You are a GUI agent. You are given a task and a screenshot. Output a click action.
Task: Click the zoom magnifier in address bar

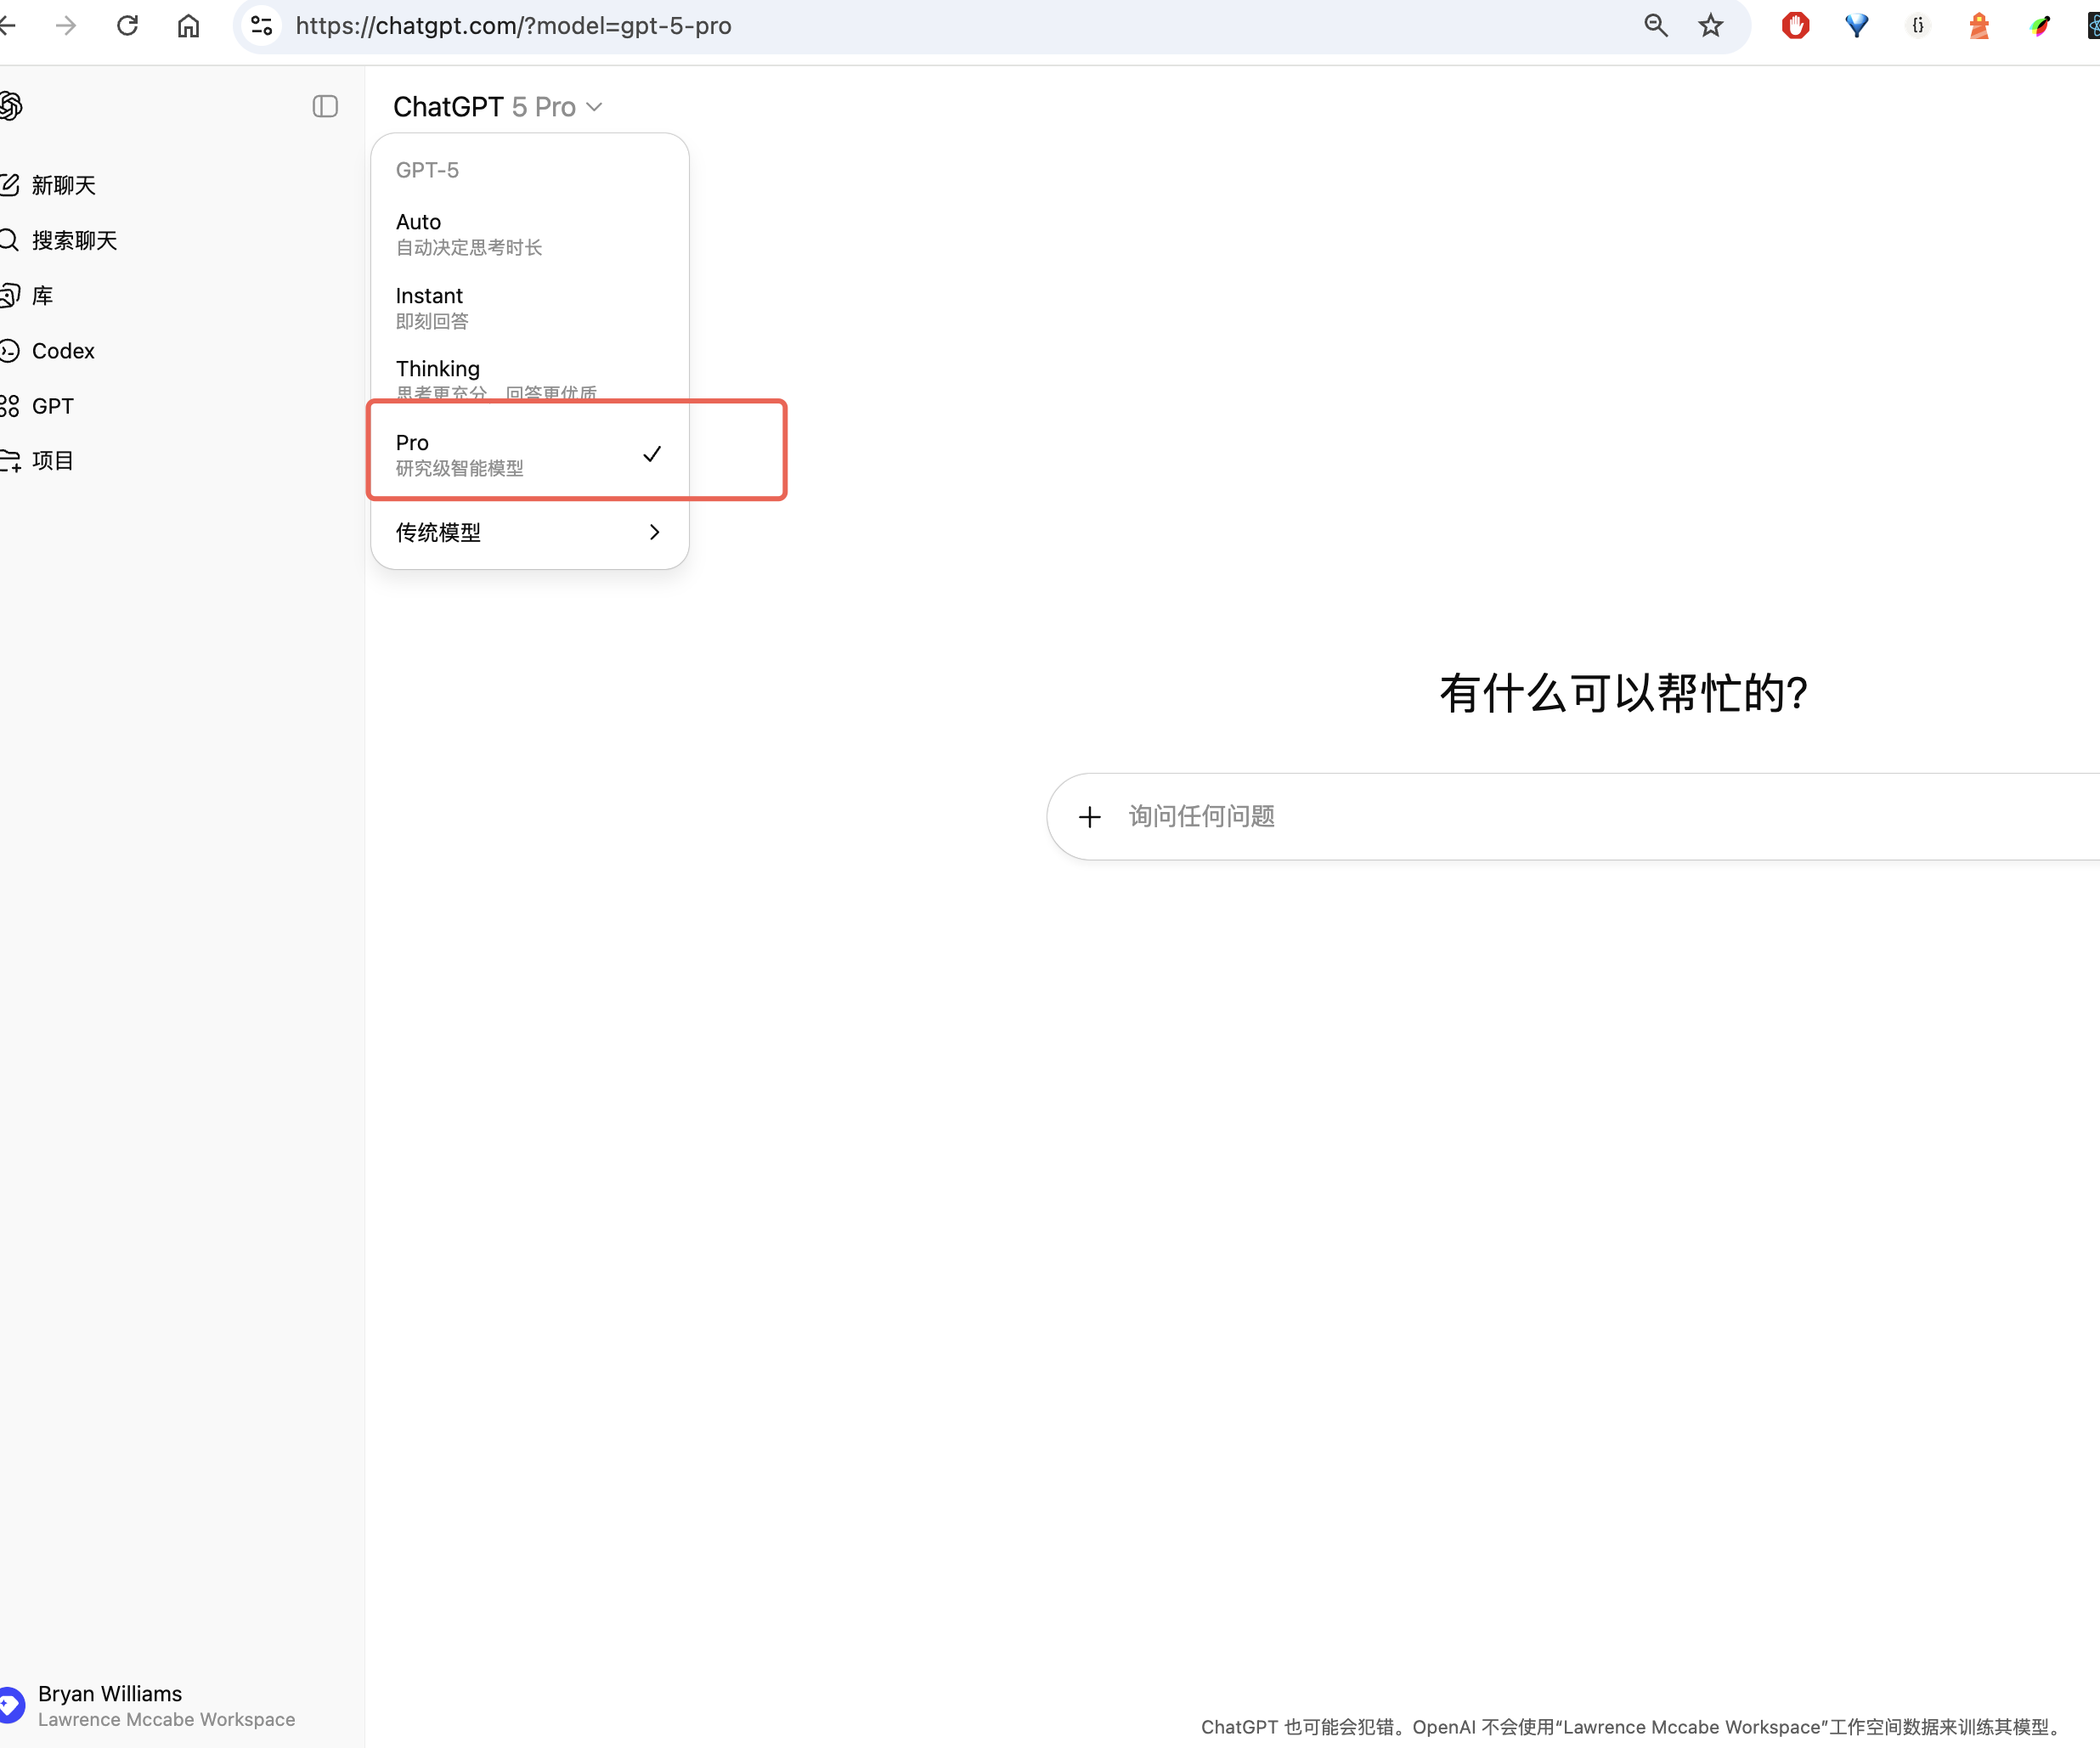[x=1655, y=25]
